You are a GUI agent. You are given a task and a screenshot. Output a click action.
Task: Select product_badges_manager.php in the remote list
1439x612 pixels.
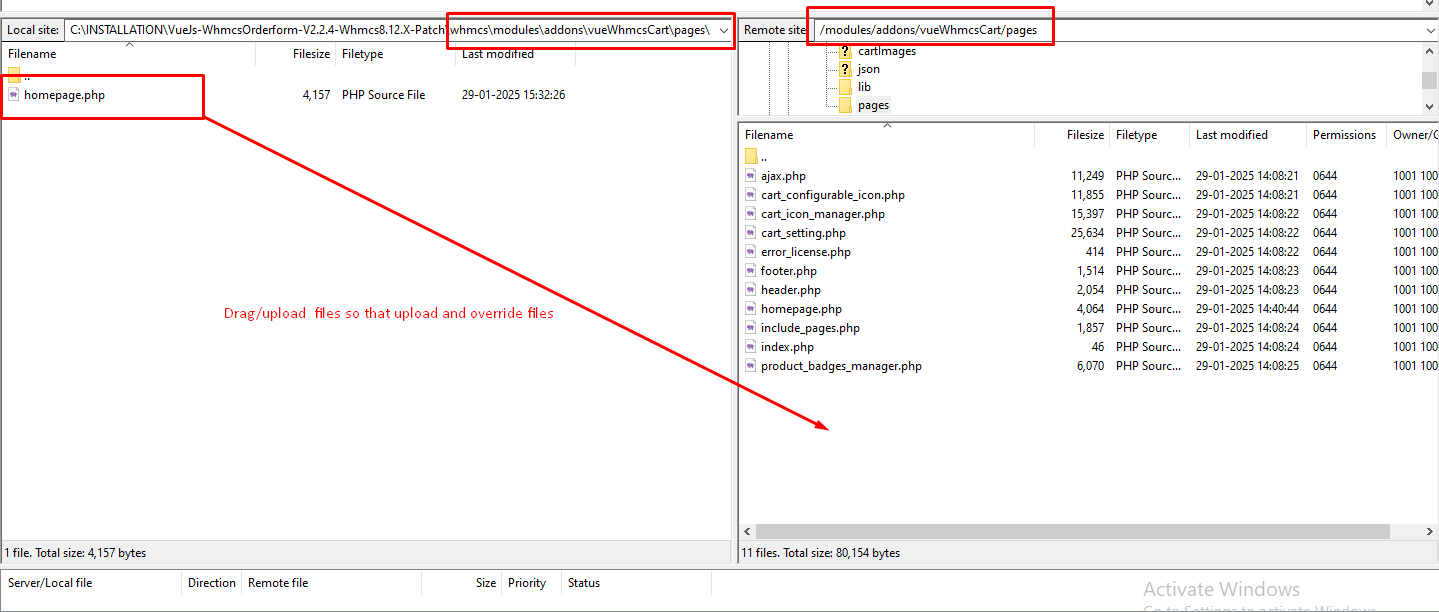coord(840,366)
